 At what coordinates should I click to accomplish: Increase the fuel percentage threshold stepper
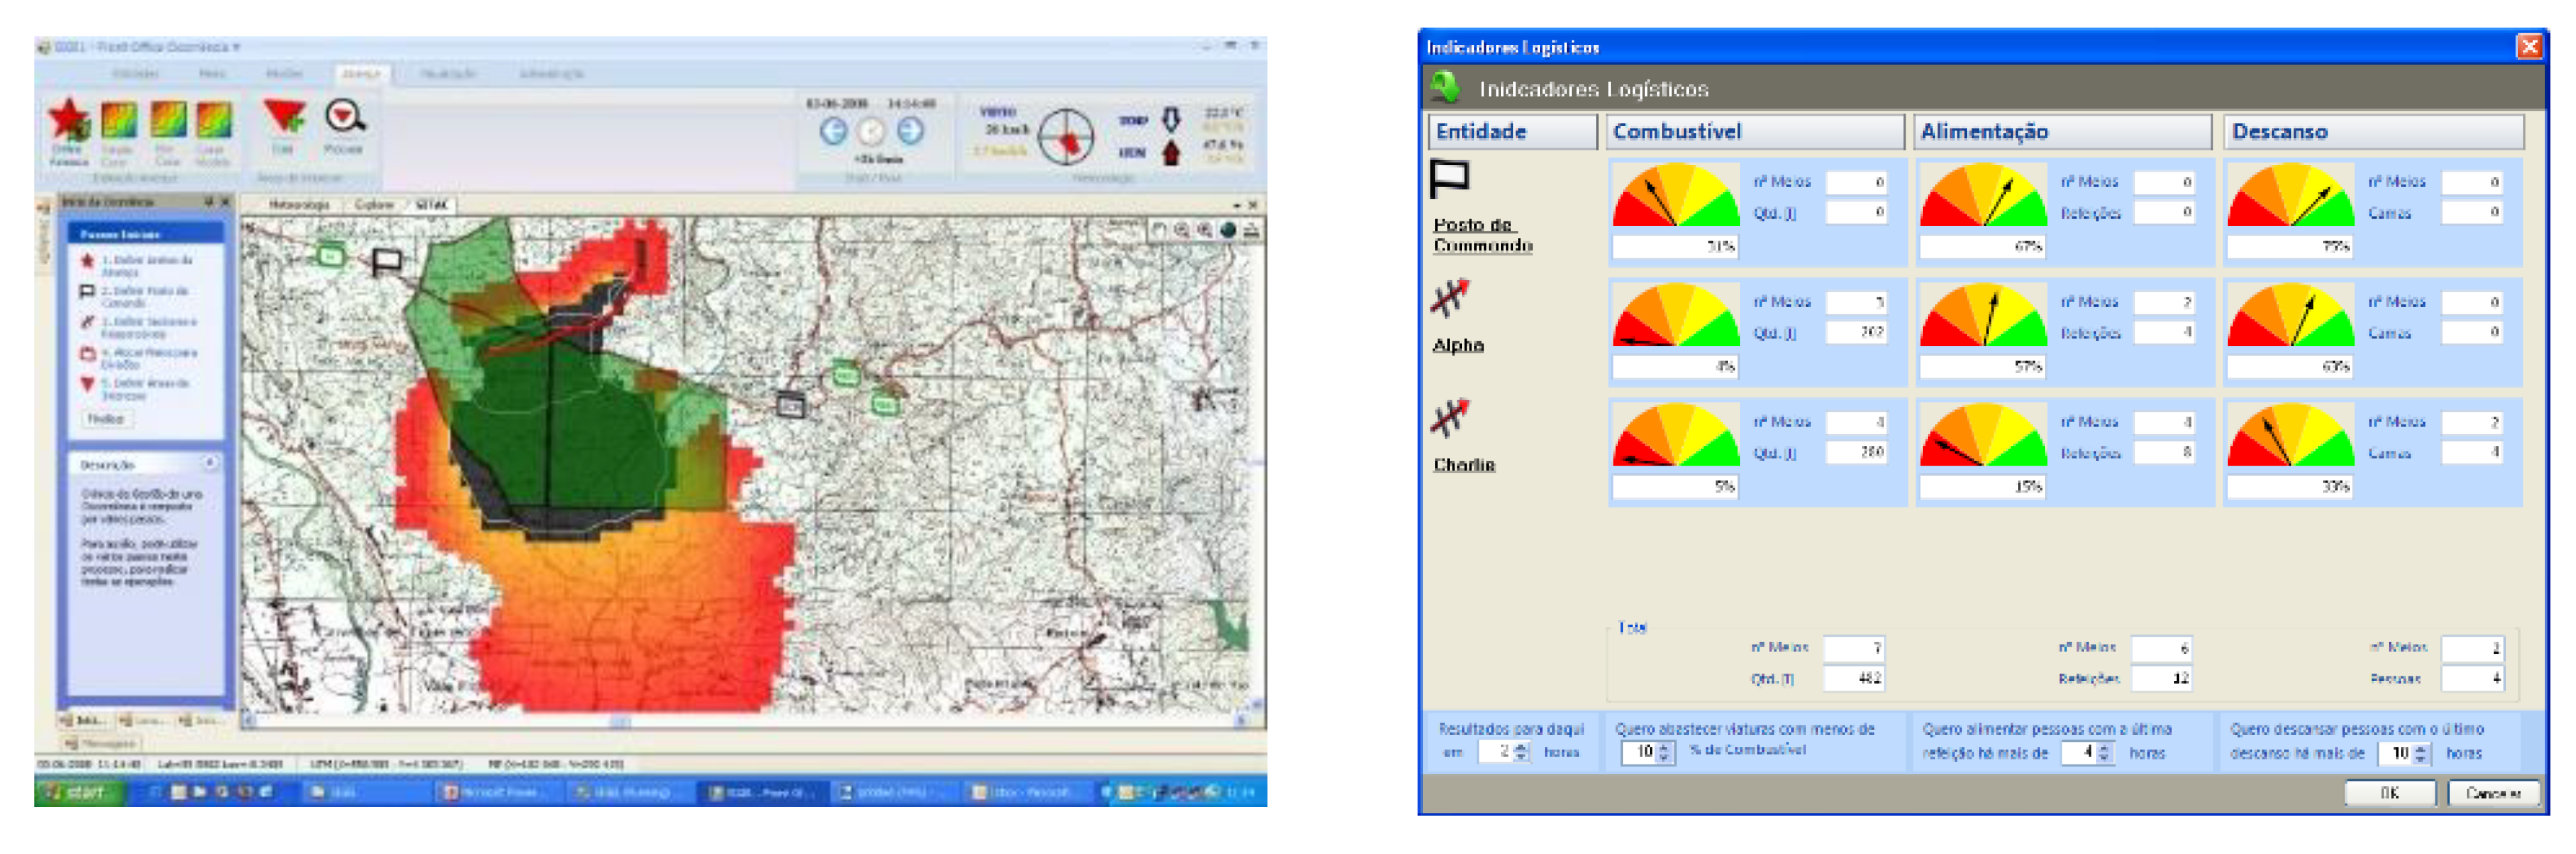1664,746
